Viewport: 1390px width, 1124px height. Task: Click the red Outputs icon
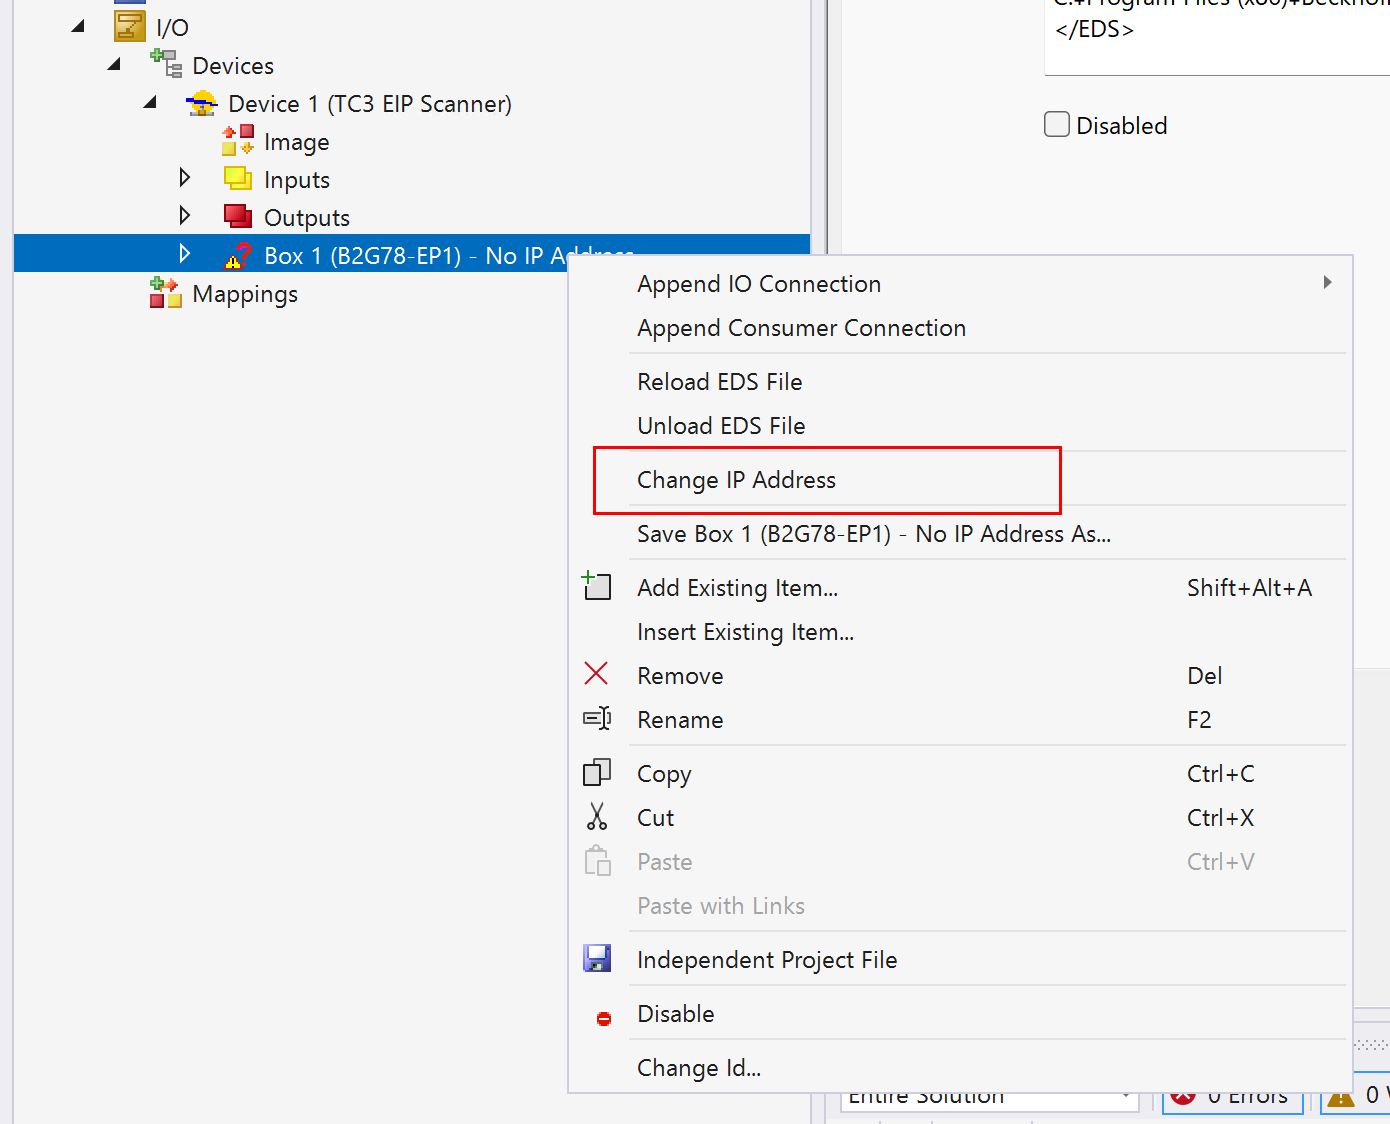pyautogui.click(x=238, y=217)
